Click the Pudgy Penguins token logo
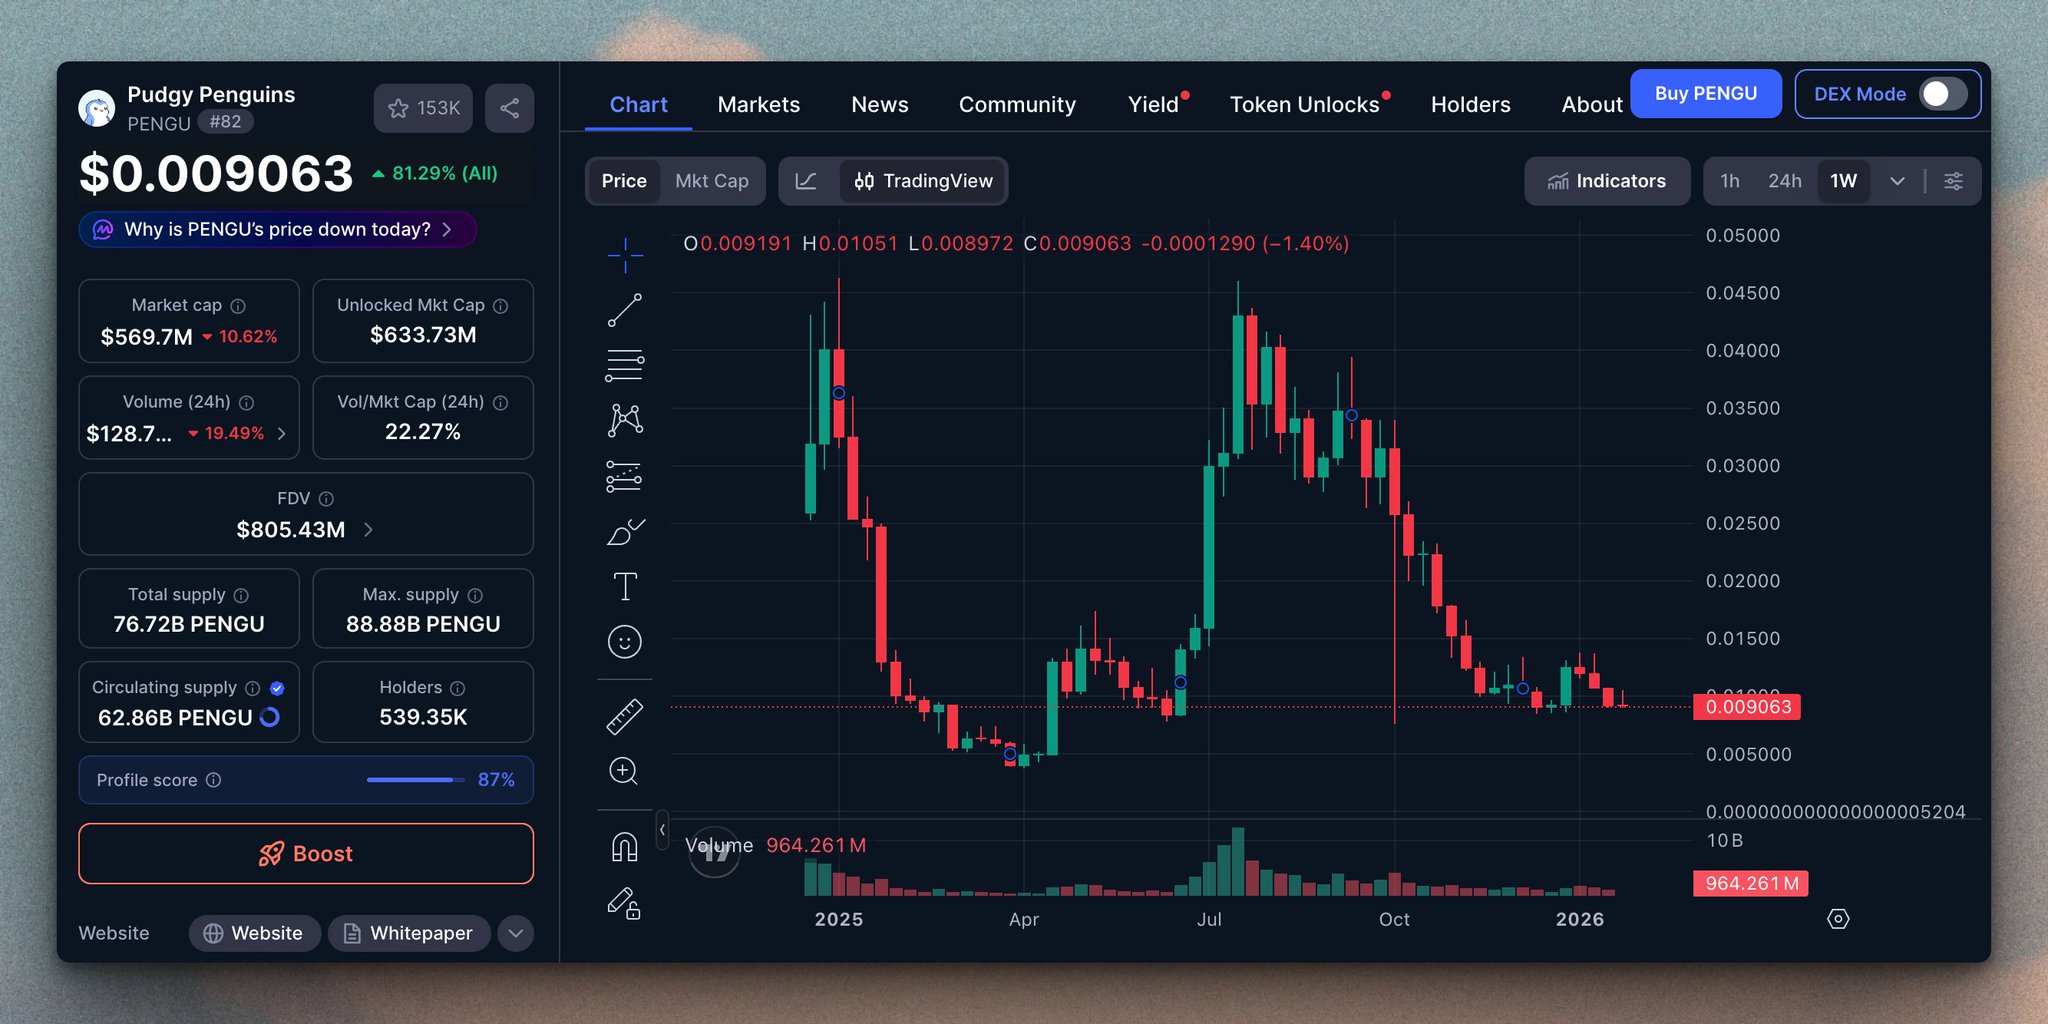The image size is (2048, 1024). coord(97,108)
